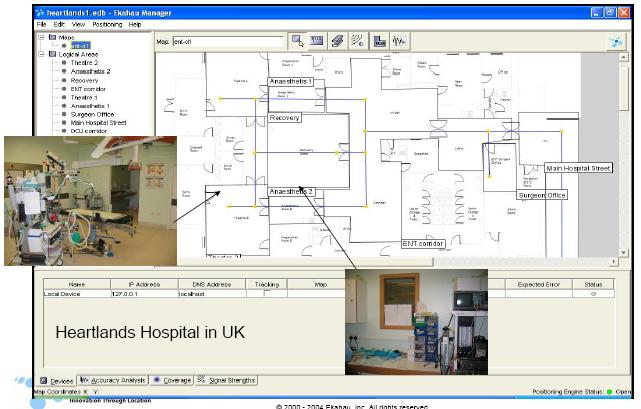Image resolution: width=641 pixels, height=409 pixels.
Task: Click the Logical Areas folder icon
Action: point(52,54)
